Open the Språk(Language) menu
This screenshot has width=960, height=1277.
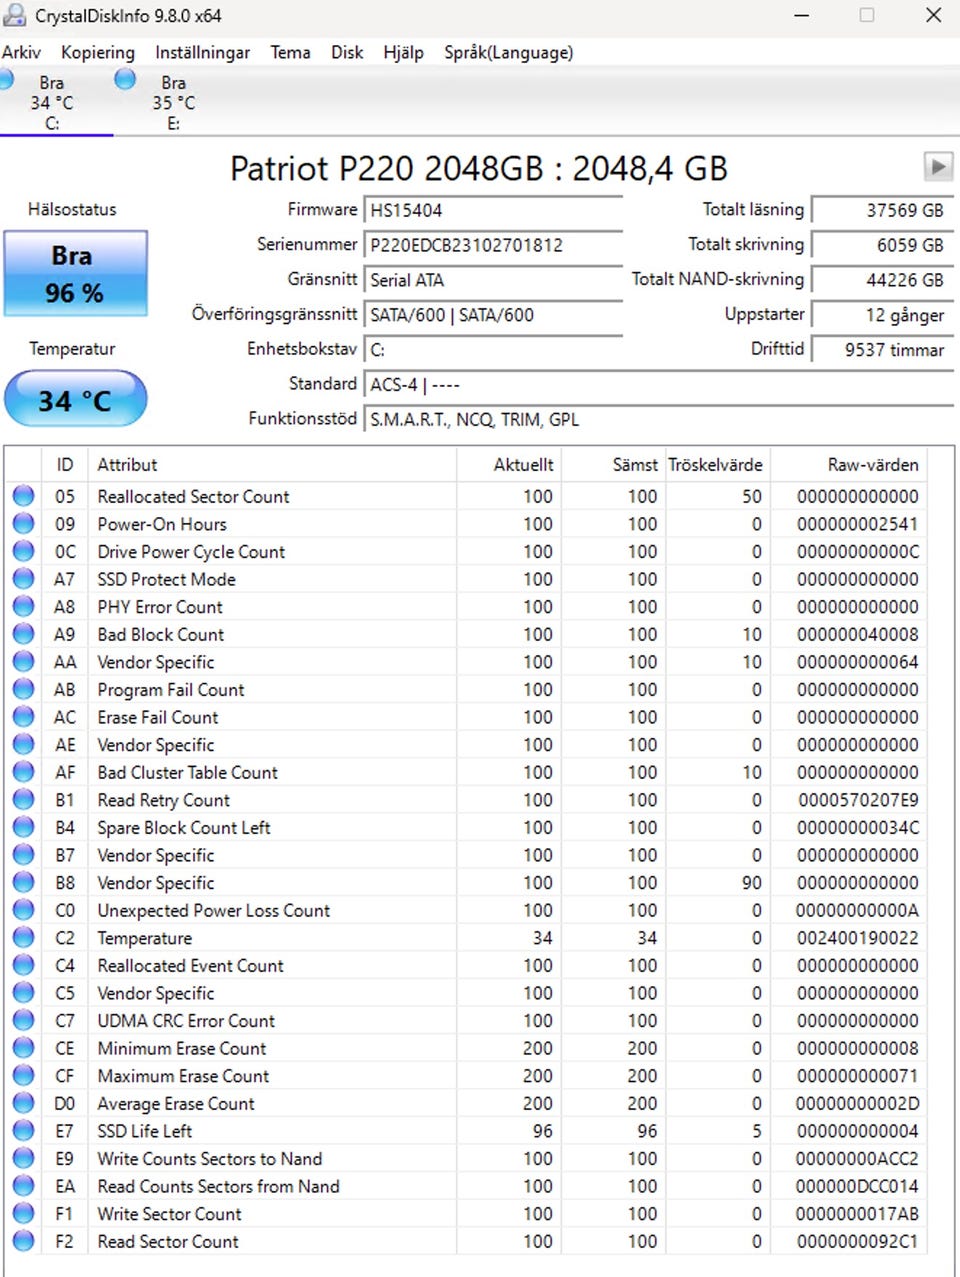[x=508, y=53]
